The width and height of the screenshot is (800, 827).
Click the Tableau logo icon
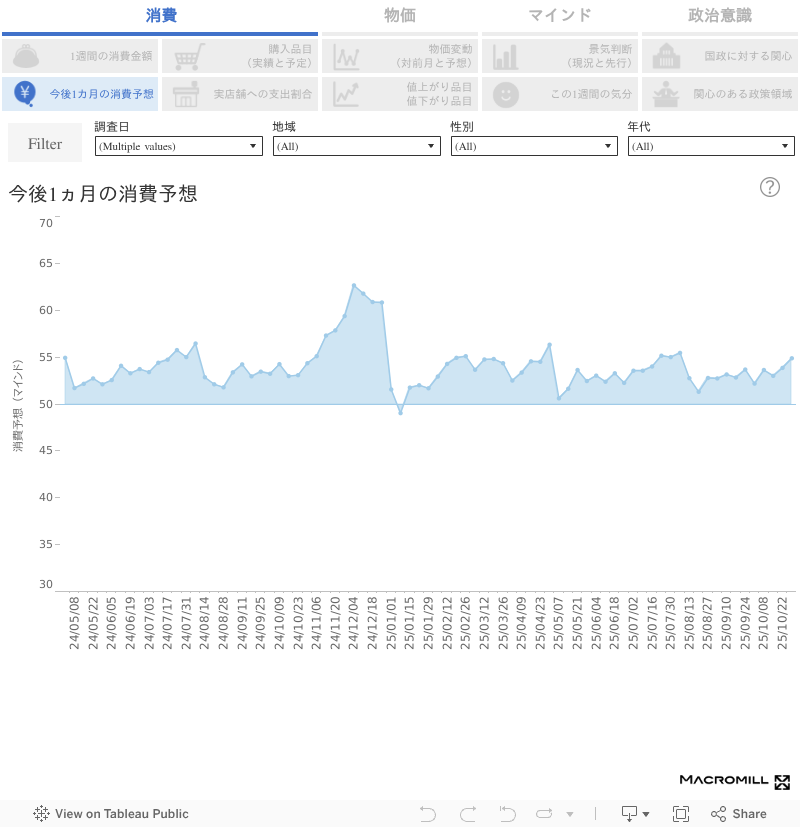41,814
